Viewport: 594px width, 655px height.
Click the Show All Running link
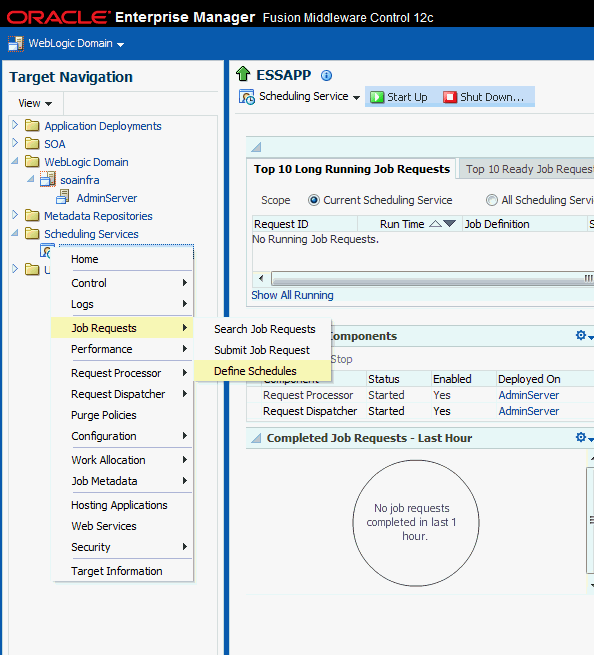[292, 295]
